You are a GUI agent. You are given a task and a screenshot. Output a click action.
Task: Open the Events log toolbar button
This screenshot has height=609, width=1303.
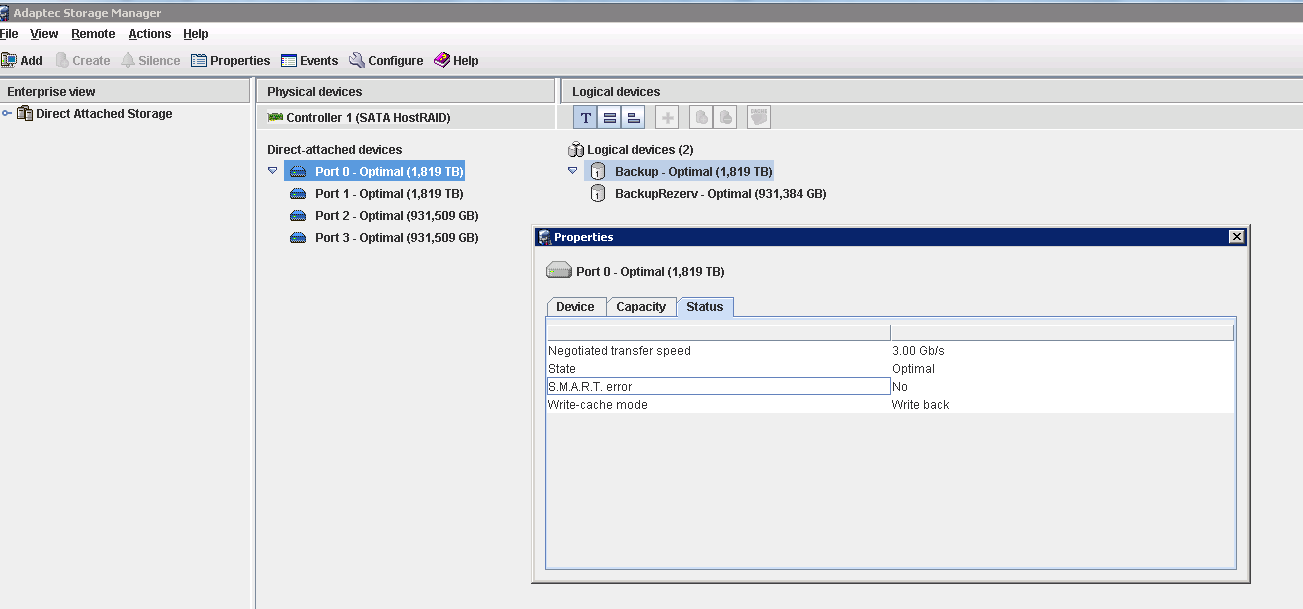(309, 60)
